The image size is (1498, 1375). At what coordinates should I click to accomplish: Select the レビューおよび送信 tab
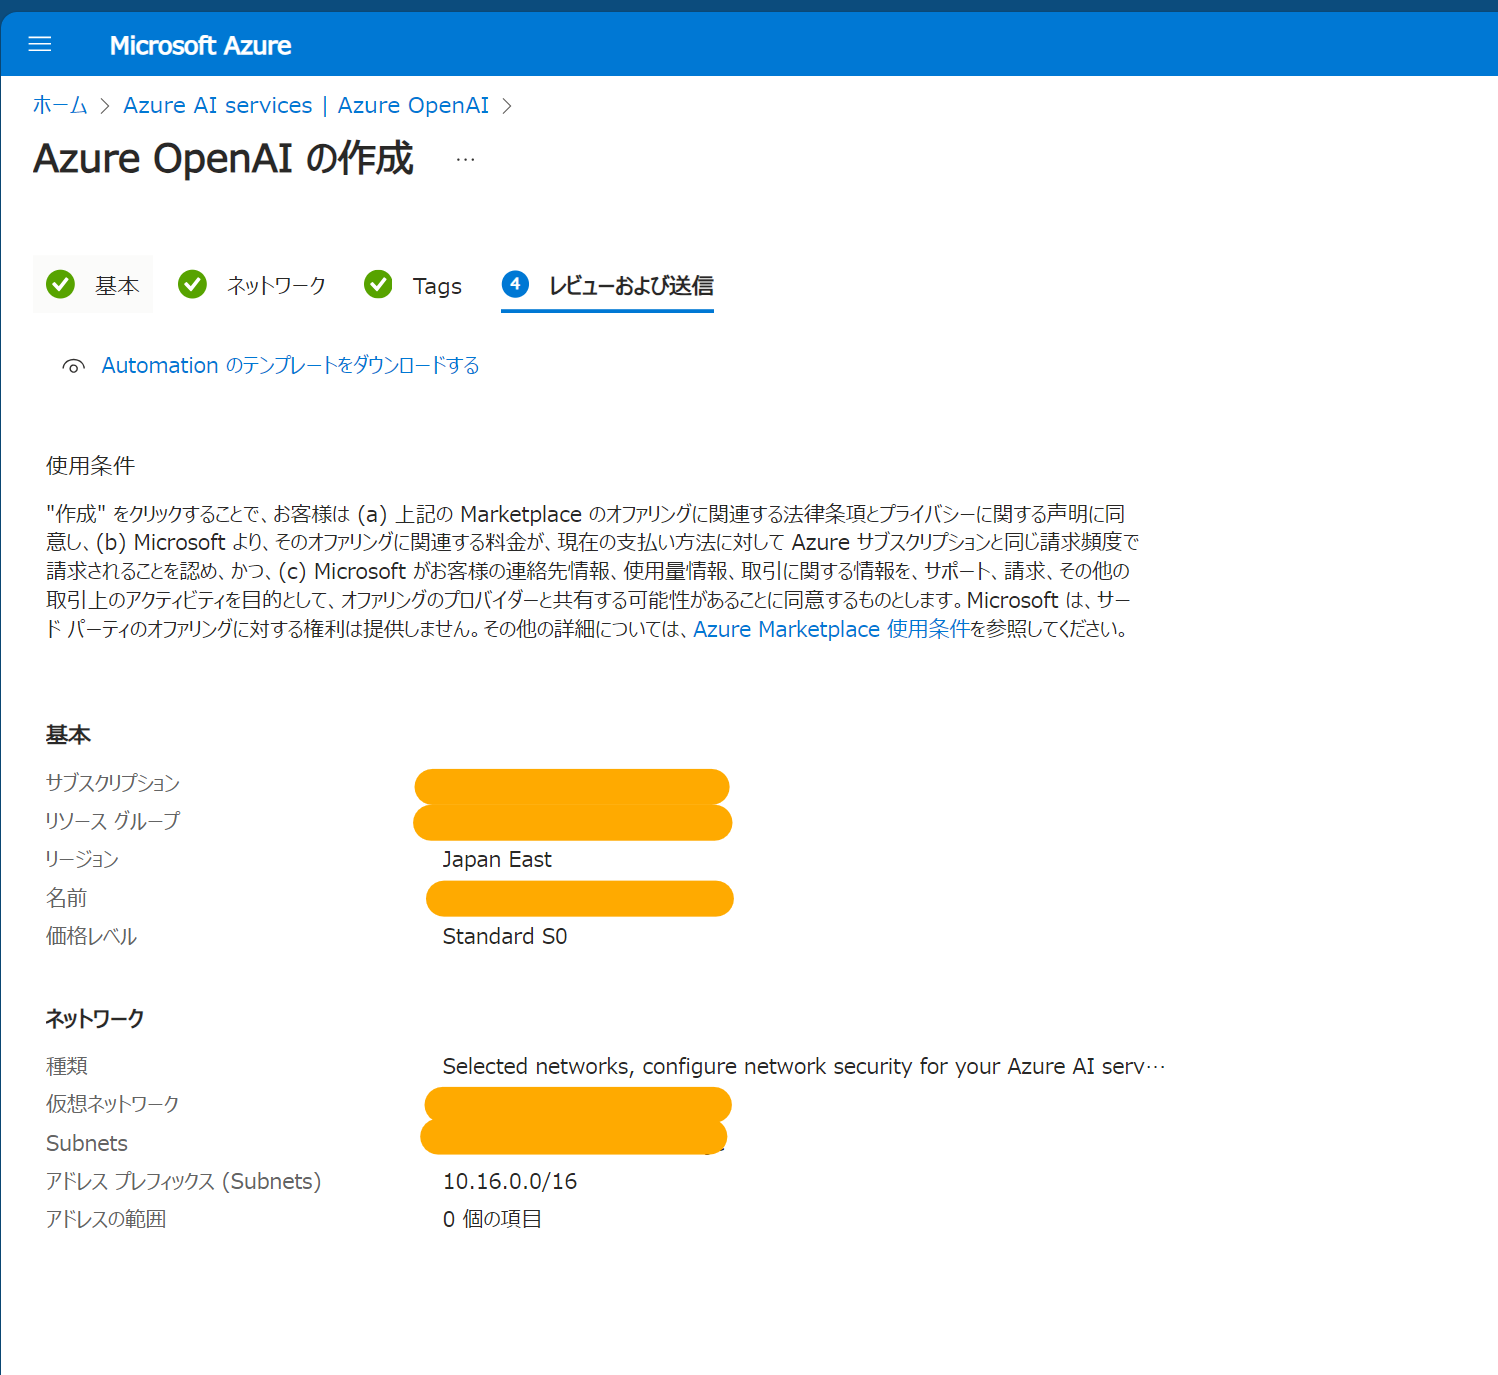coord(607,286)
